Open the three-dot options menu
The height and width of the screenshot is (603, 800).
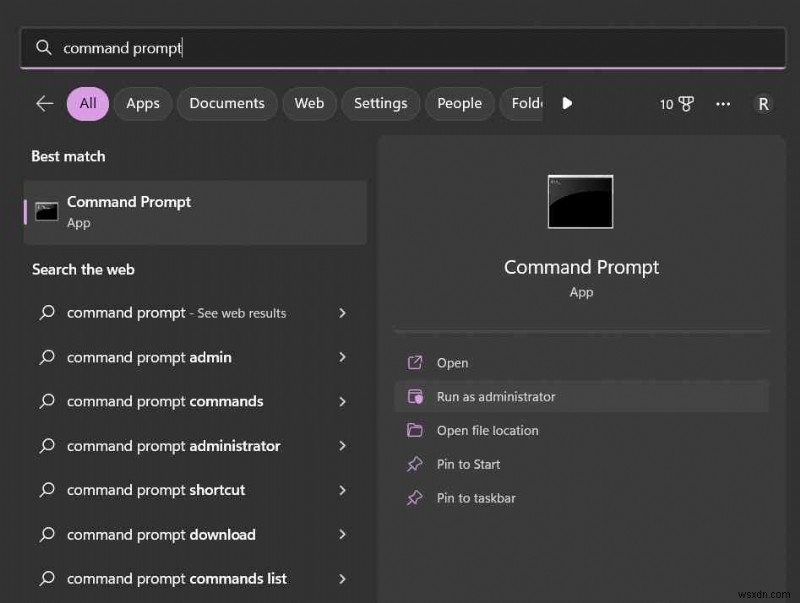coord(722,103)
